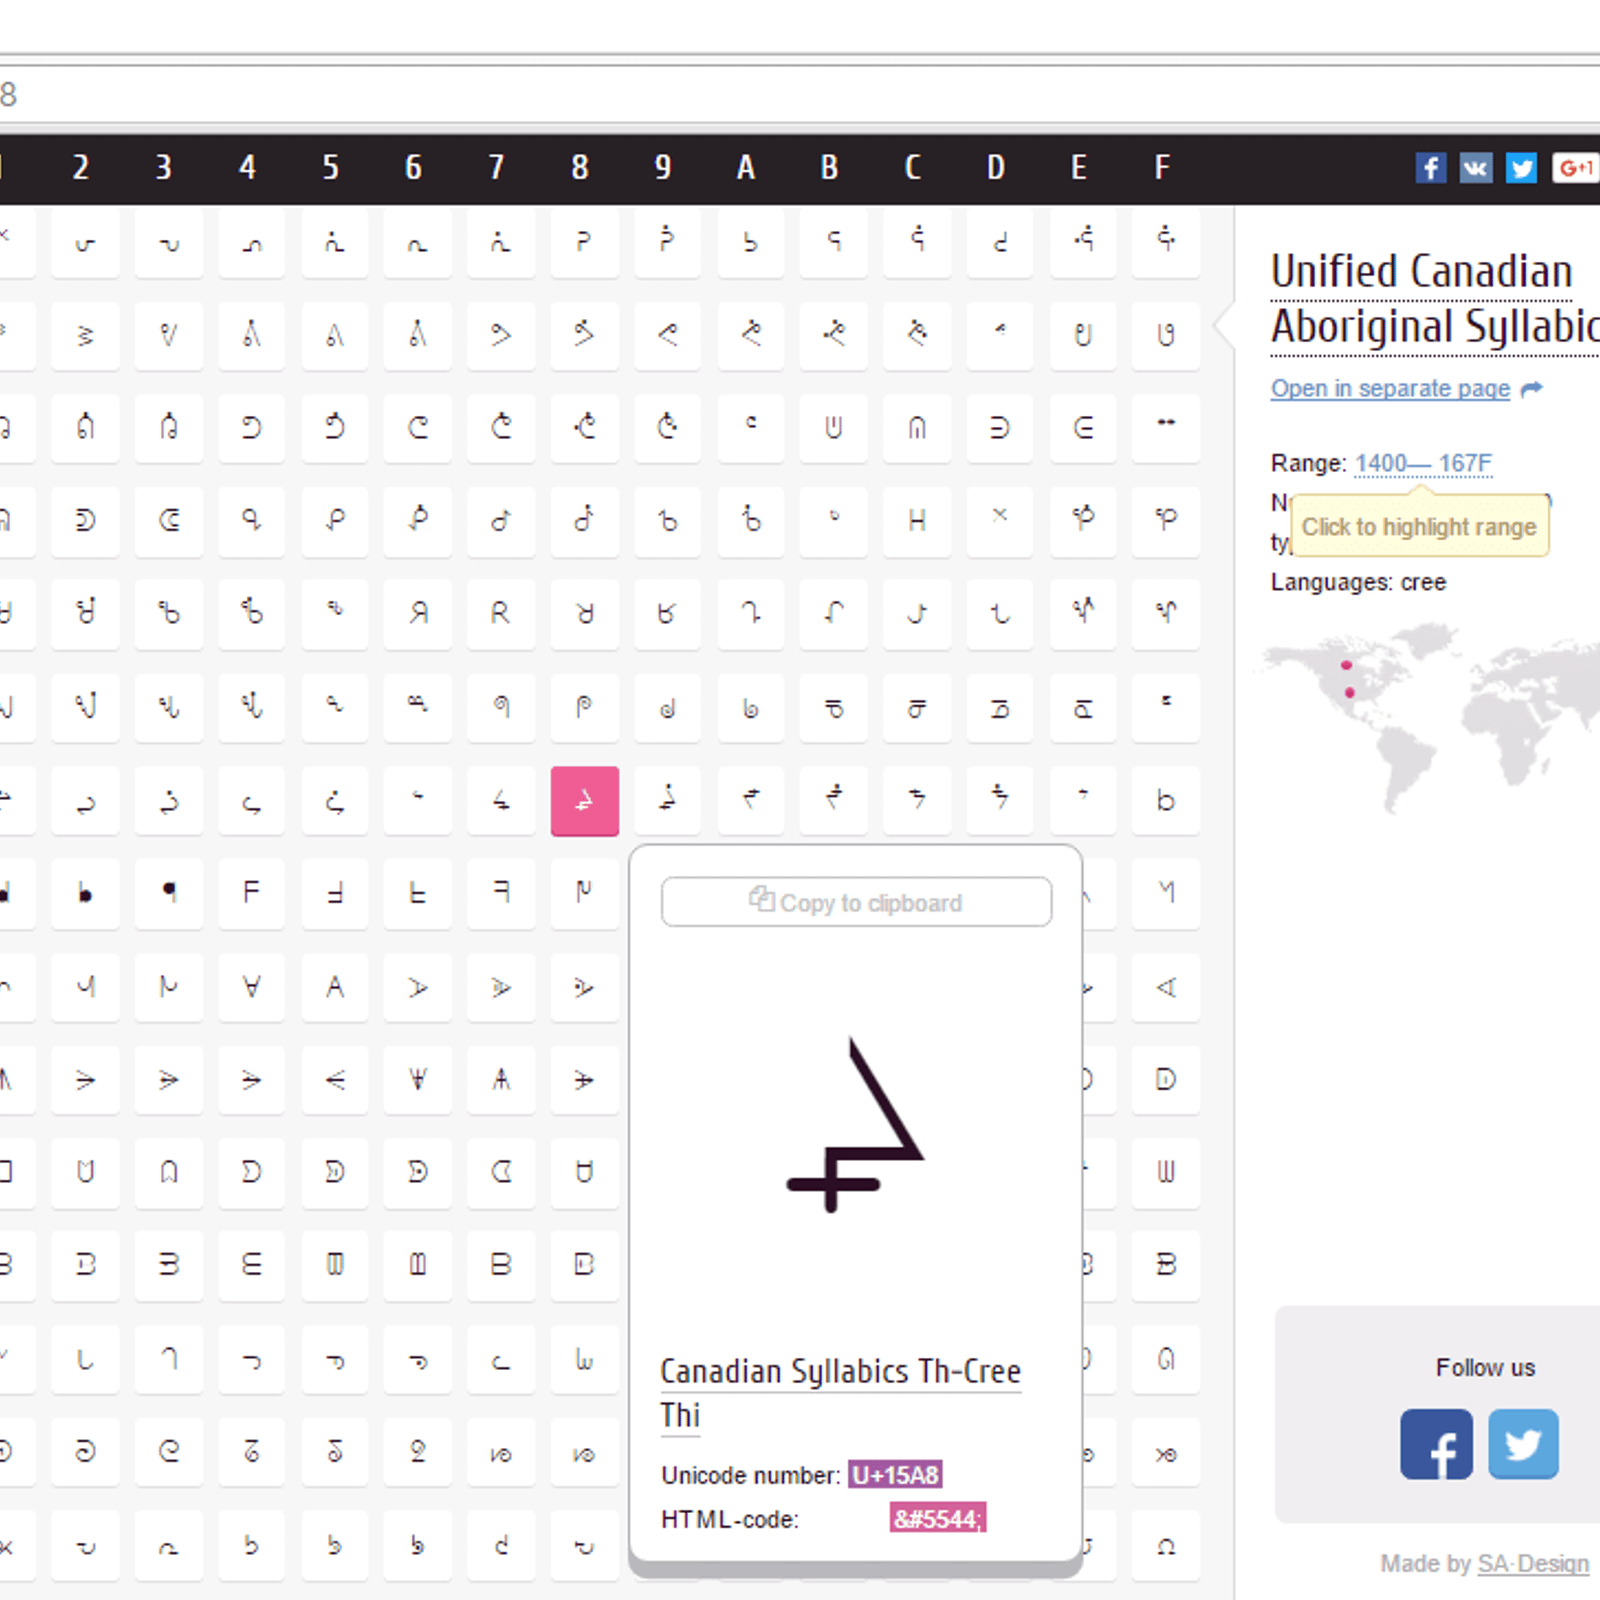Image resolution: width=1600 pixels, height=1600 pixels.
Task: Click the Ω-shaped glyph cell
Action: click(1166, 1547)
